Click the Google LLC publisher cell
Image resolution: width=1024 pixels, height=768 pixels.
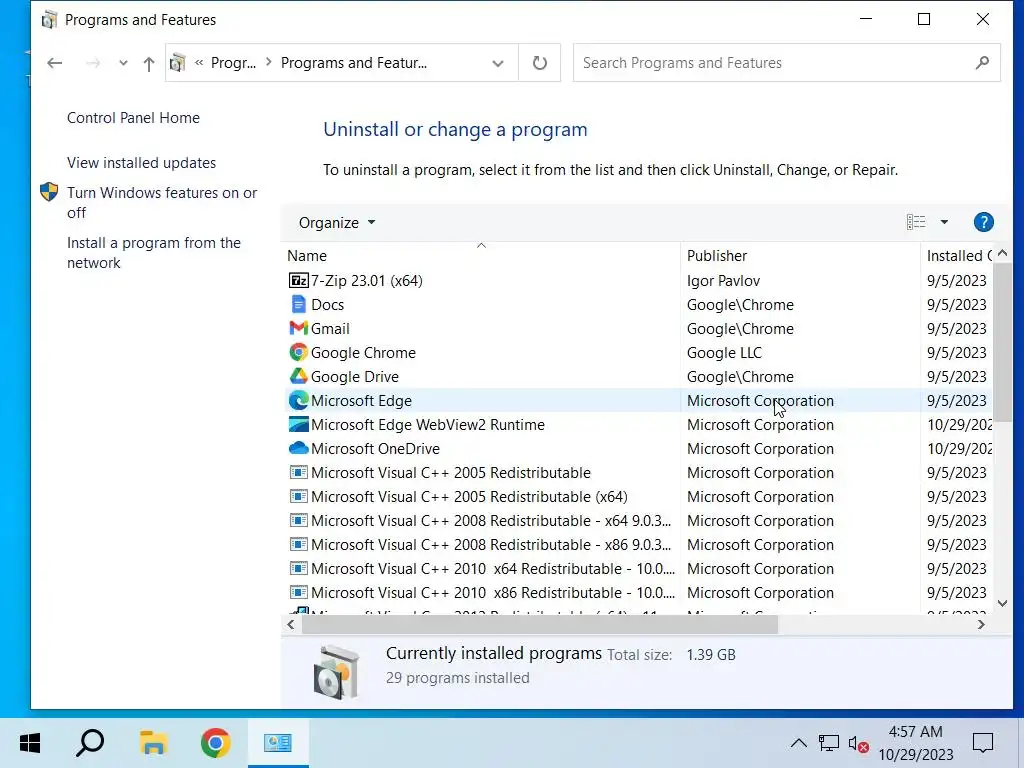[724, 353]
